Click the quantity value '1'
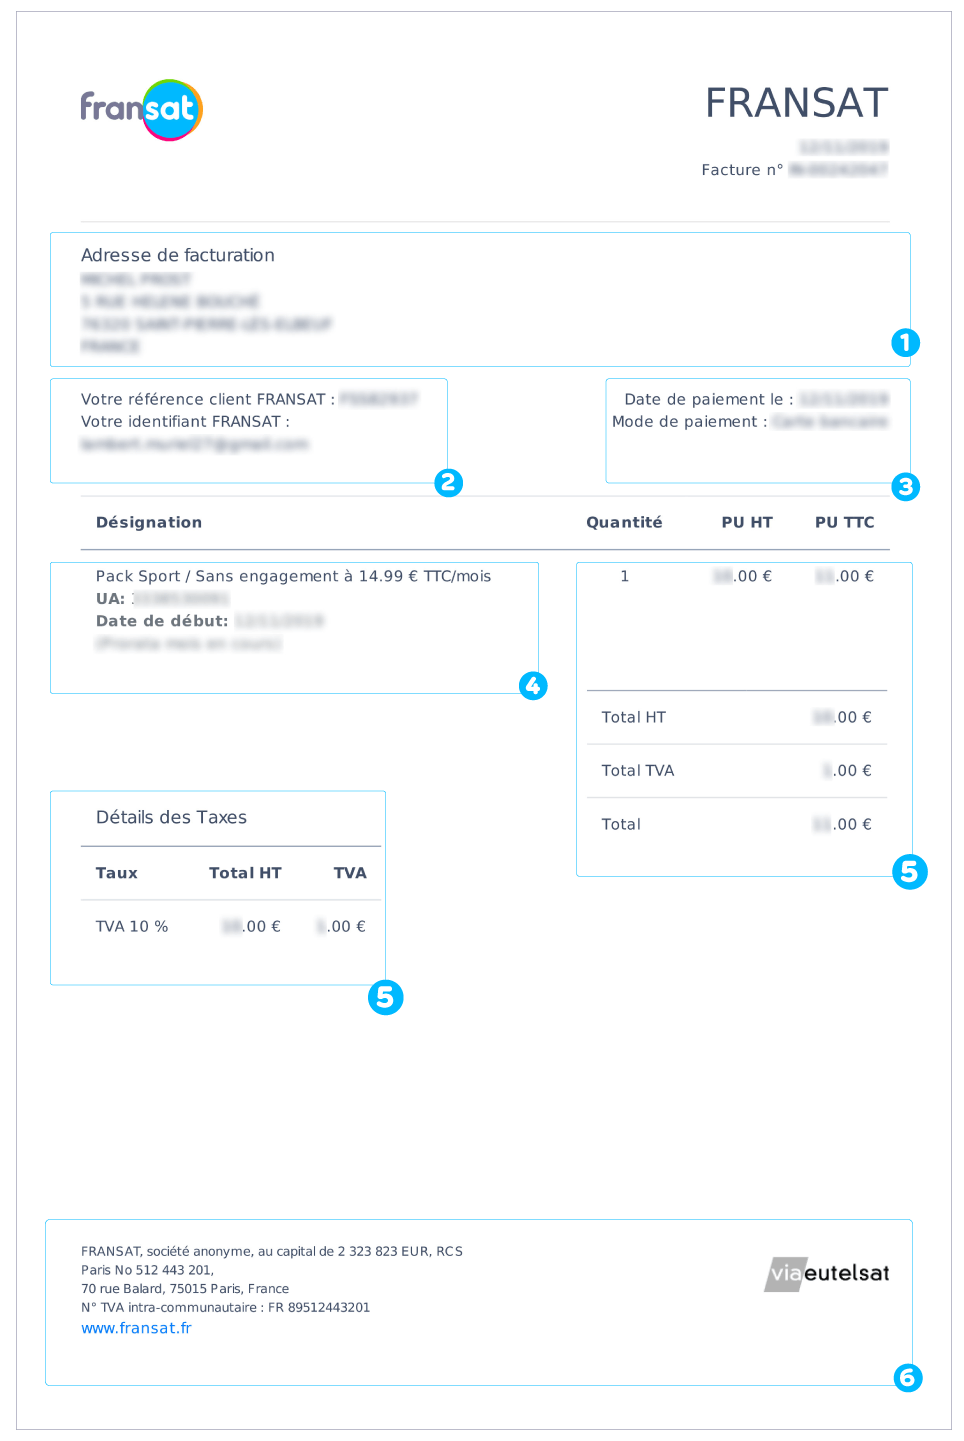The image size is (964, 1441). pyautogui.click(x=625, y=576)
